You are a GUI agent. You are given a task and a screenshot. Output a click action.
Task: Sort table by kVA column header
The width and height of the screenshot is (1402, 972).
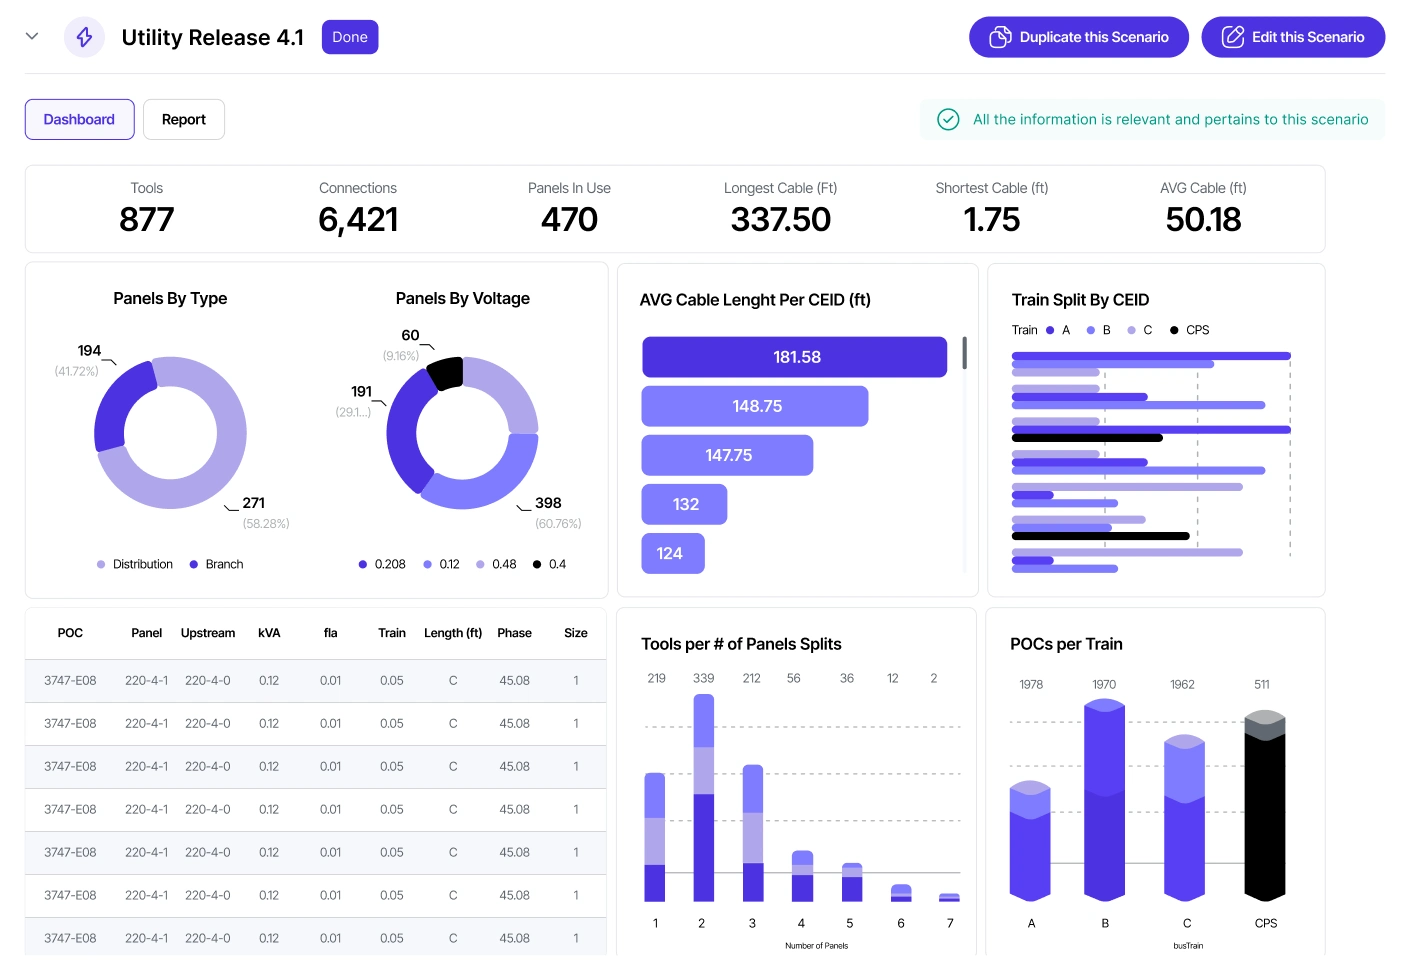(269, 633)
